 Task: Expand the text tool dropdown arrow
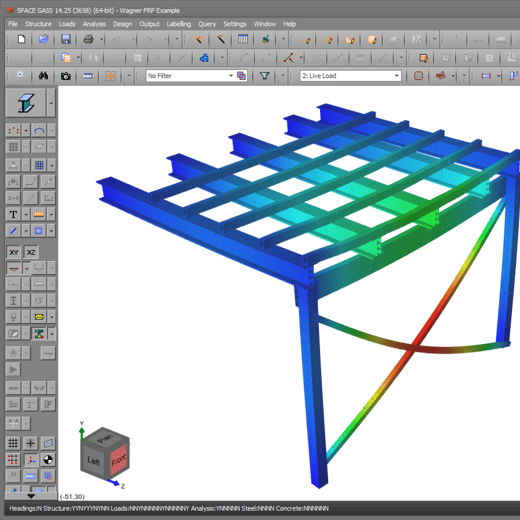coord(26,214)
